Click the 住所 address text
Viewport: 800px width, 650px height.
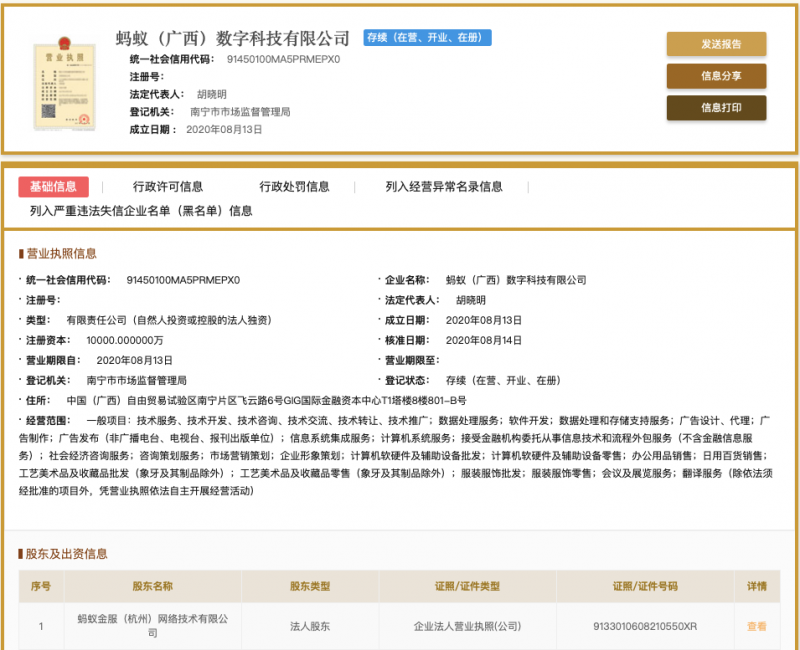point(266,401)
